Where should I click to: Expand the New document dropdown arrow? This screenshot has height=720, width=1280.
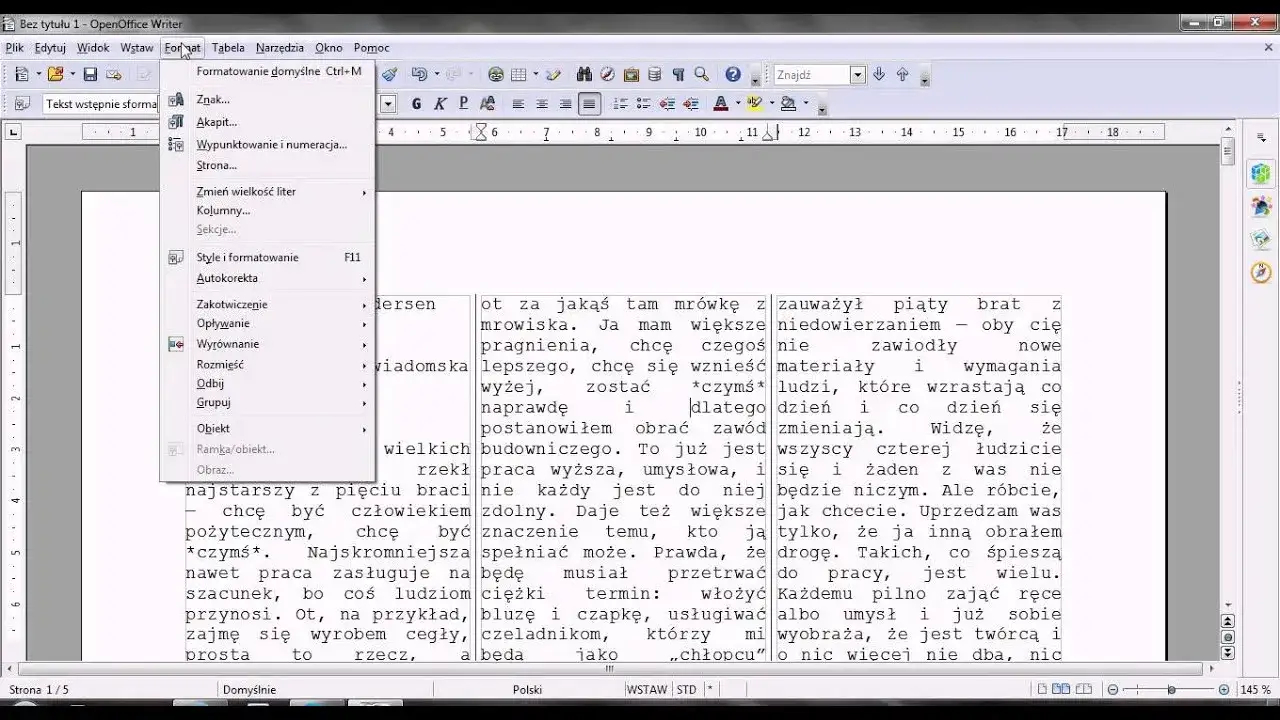pyautogui.click(x=38, y=74)
